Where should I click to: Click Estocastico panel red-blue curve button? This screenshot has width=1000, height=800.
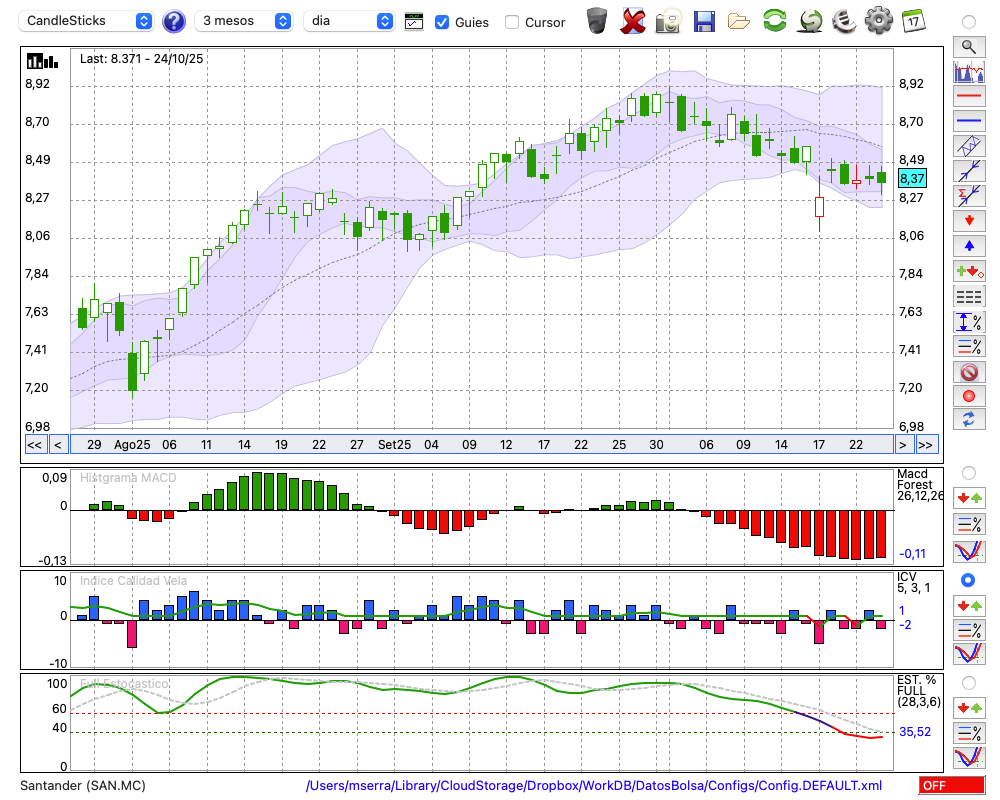pos(969,758)
